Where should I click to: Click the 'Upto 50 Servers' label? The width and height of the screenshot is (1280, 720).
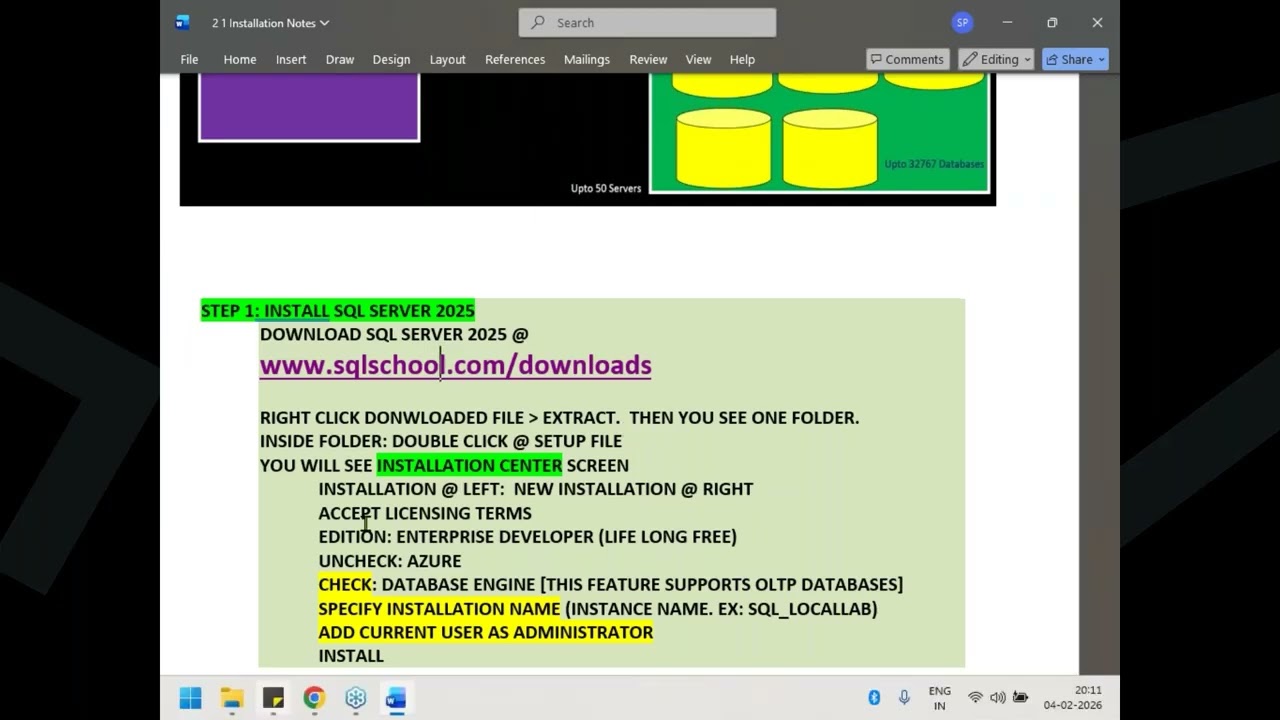(x=606, y=188)
